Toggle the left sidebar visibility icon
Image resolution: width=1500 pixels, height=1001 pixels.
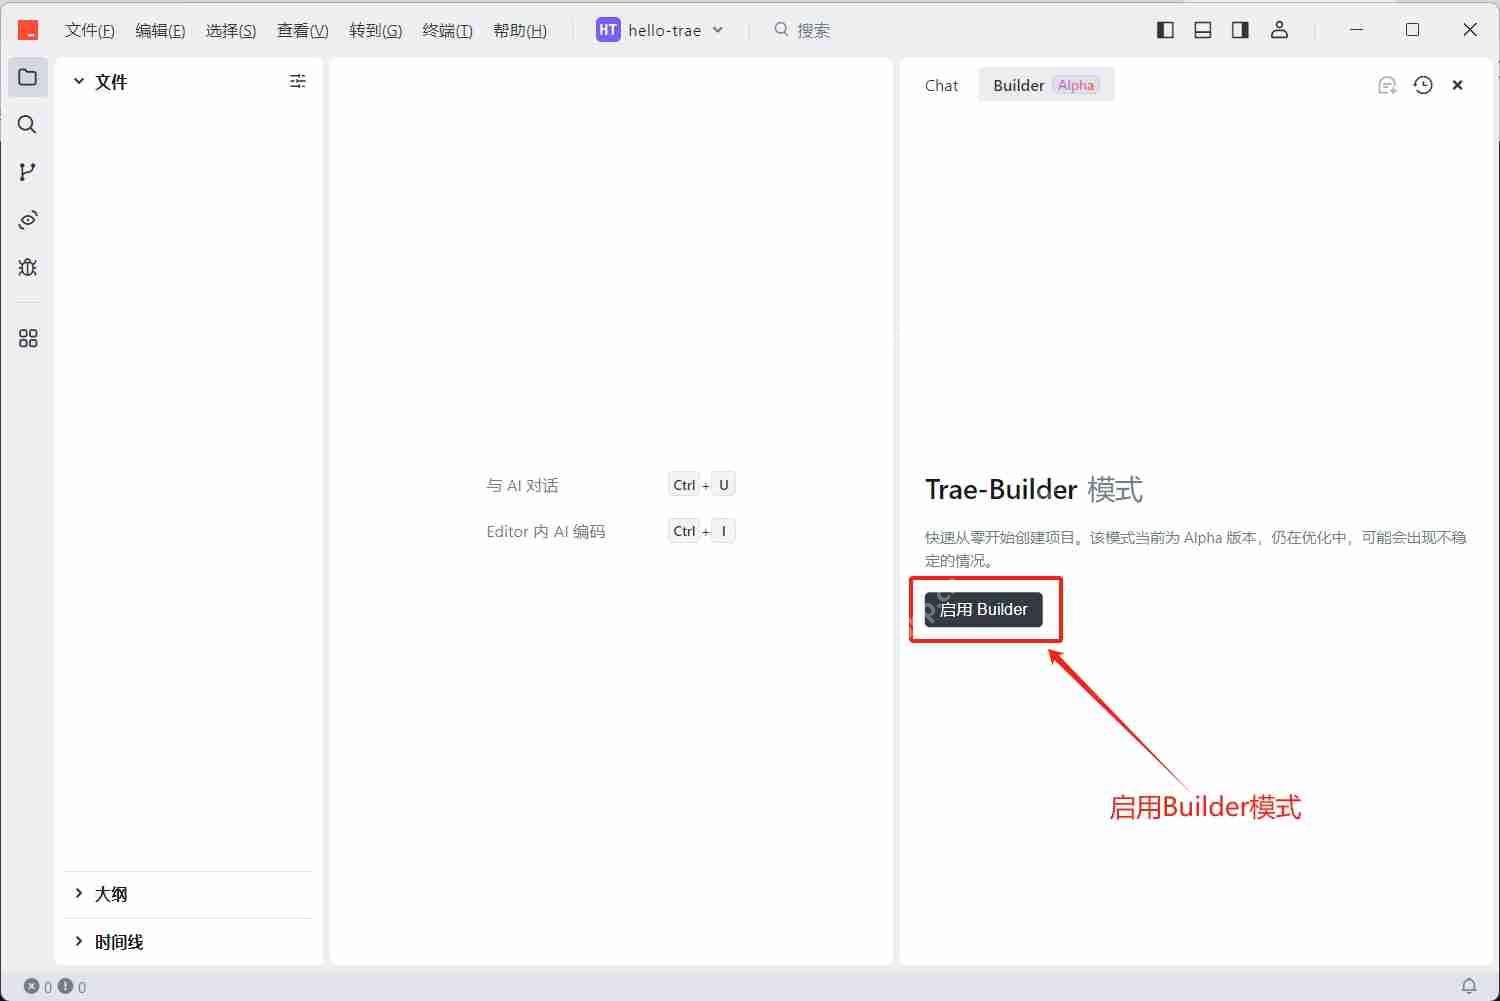point(1165,30)
